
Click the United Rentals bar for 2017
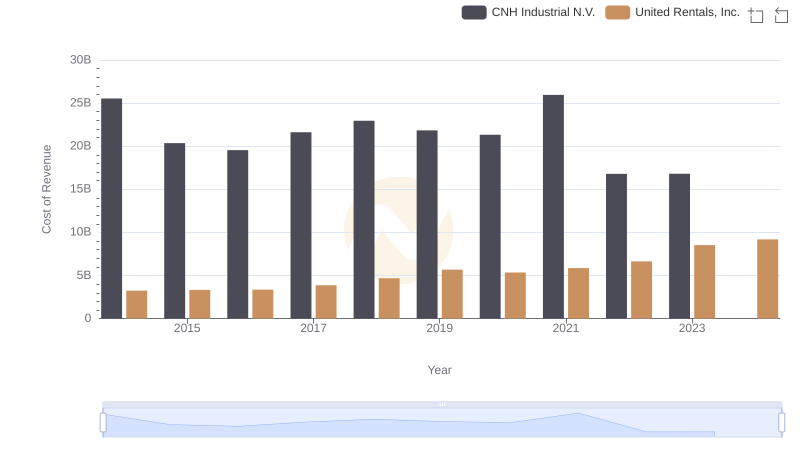pyautogui.click(x=326, y=302)
